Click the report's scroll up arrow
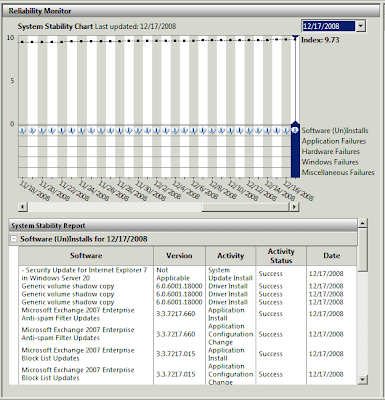This screenshot has height=400, width=385. tap(362, 223)
